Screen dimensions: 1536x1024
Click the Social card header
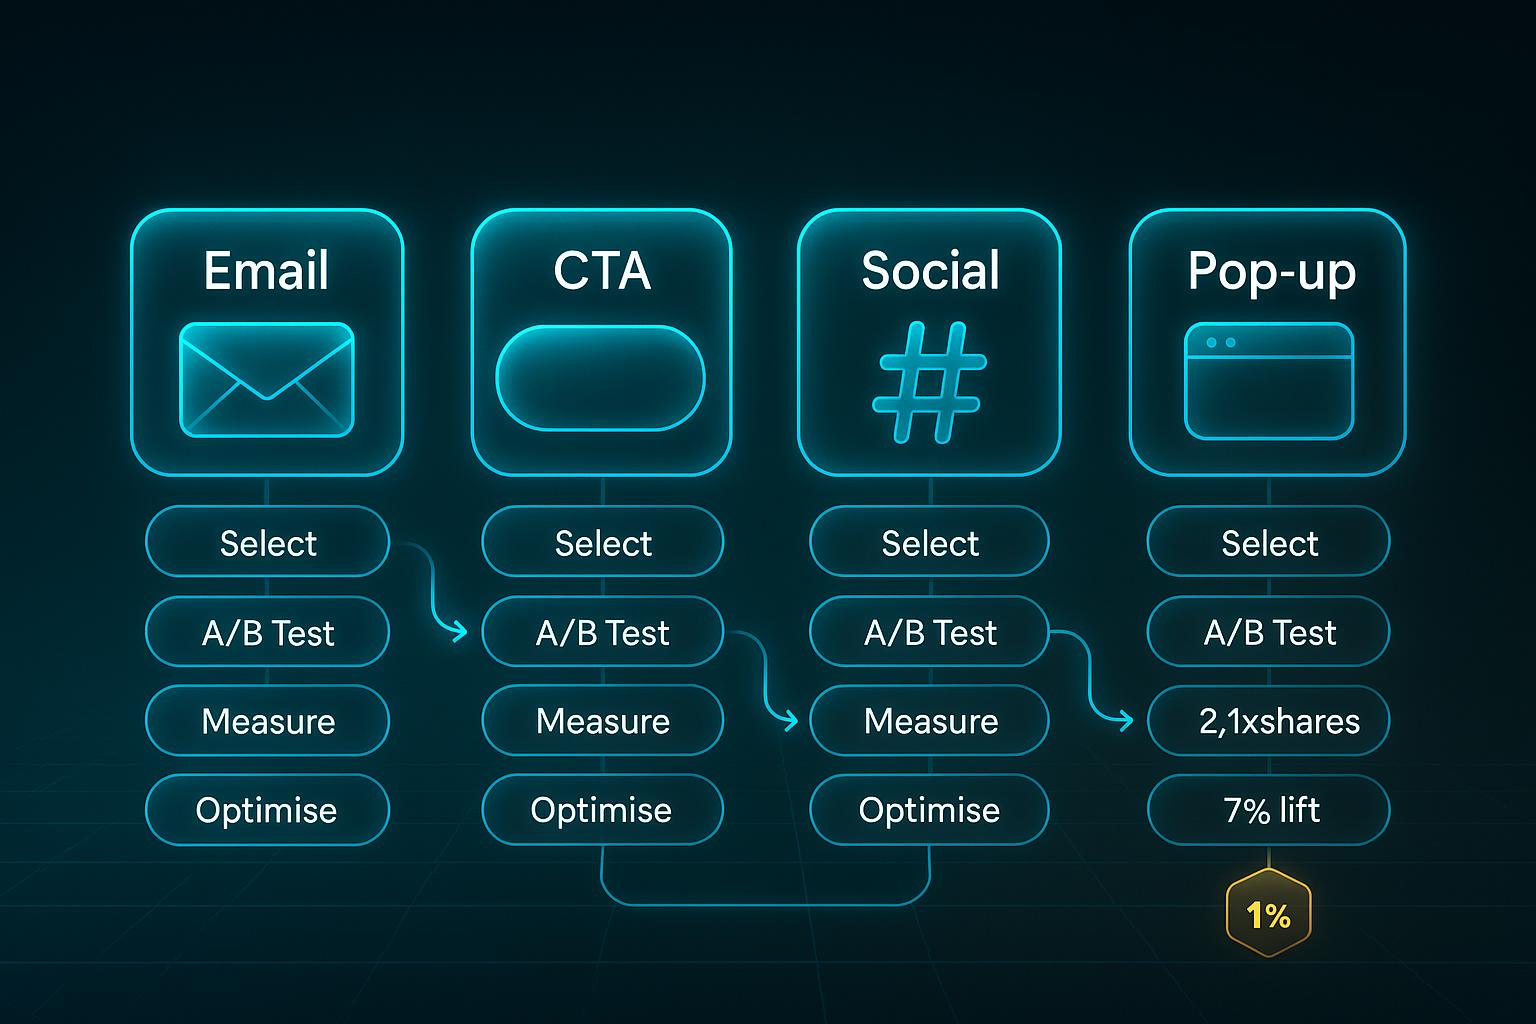click(929, 268)
